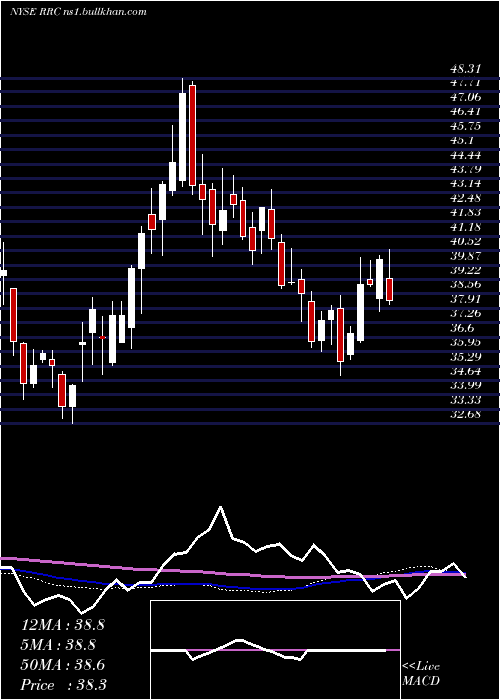Click the <<Live label beside MACD box
Screen dimensions: 500x700
[421, 667]
